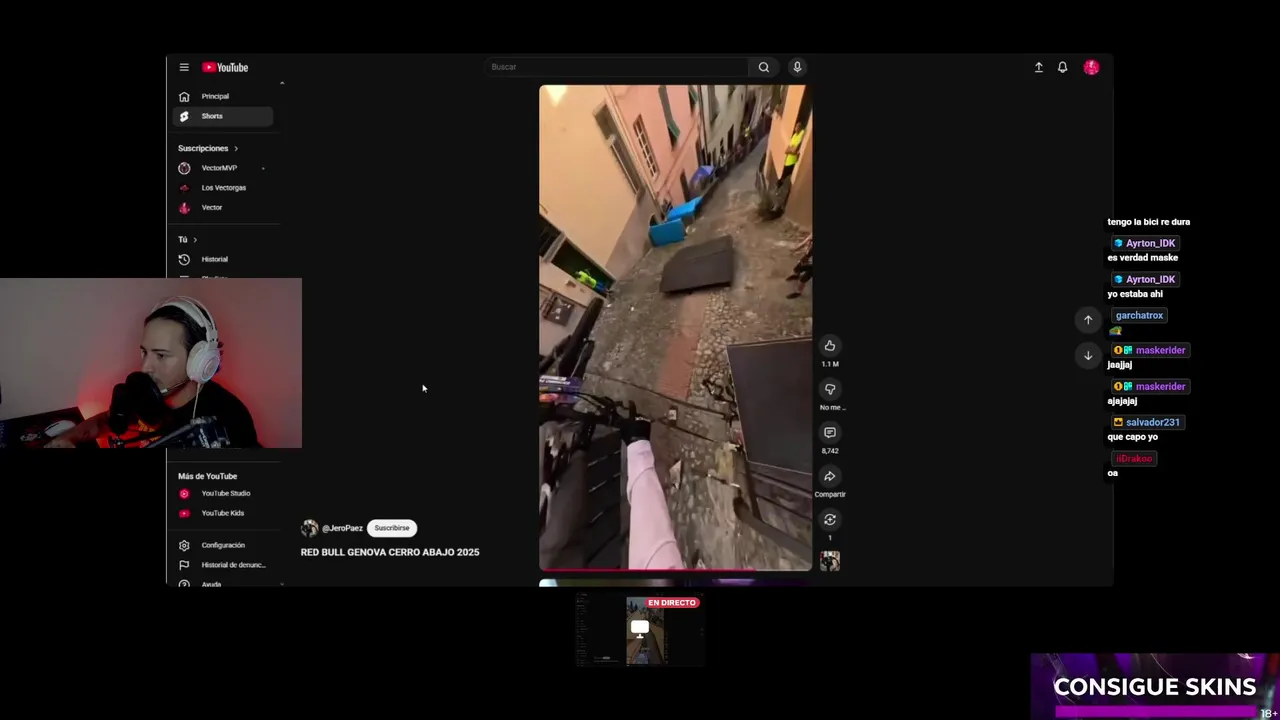Click the Buscar search field
Viewport: 1280px width, 720px height.
(x=616, y=67)
